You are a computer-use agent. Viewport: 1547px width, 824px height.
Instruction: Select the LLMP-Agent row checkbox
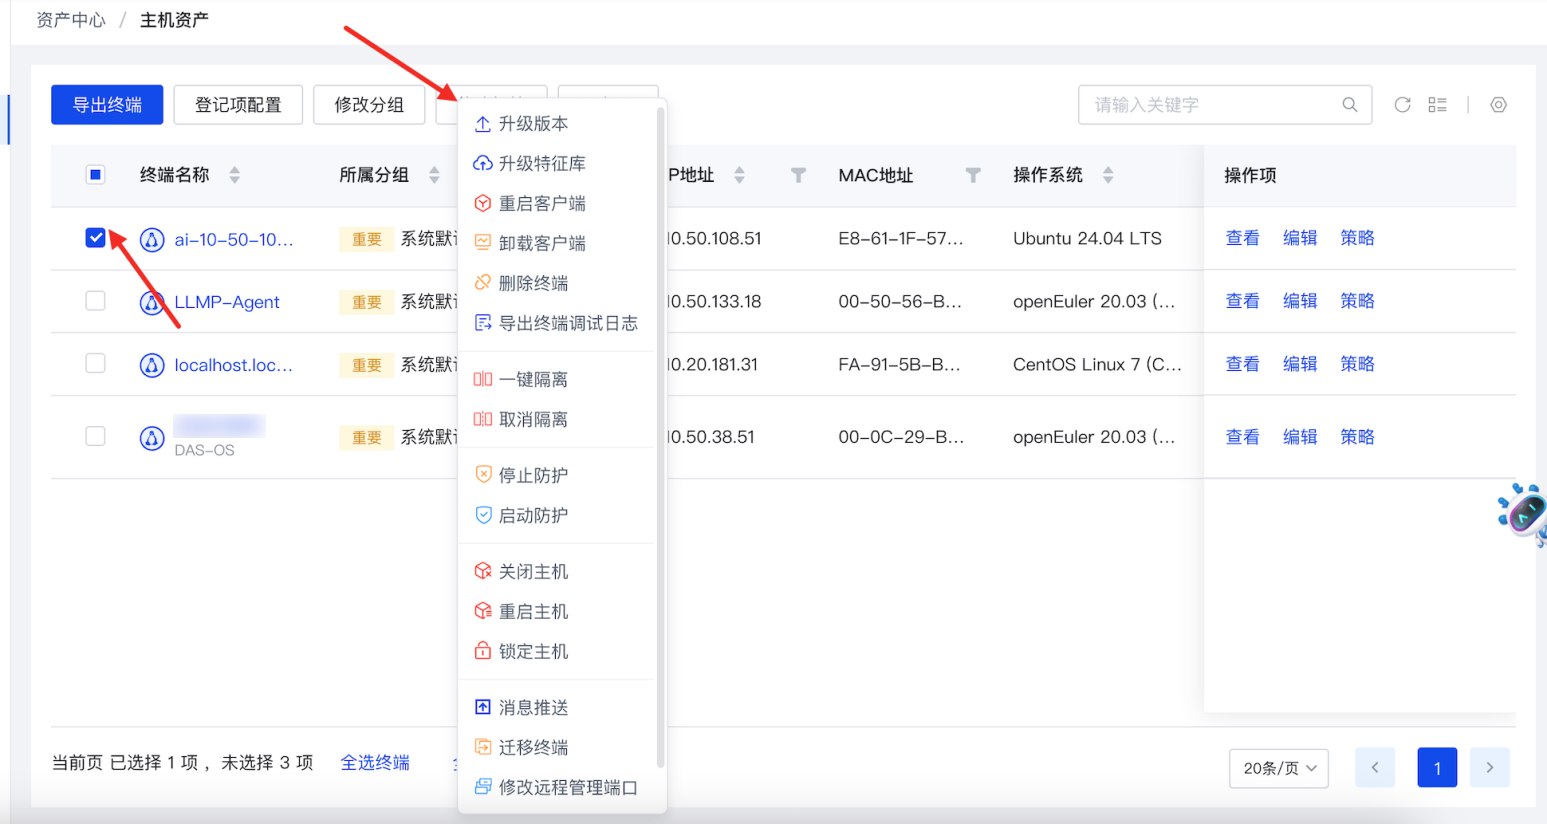96,301
